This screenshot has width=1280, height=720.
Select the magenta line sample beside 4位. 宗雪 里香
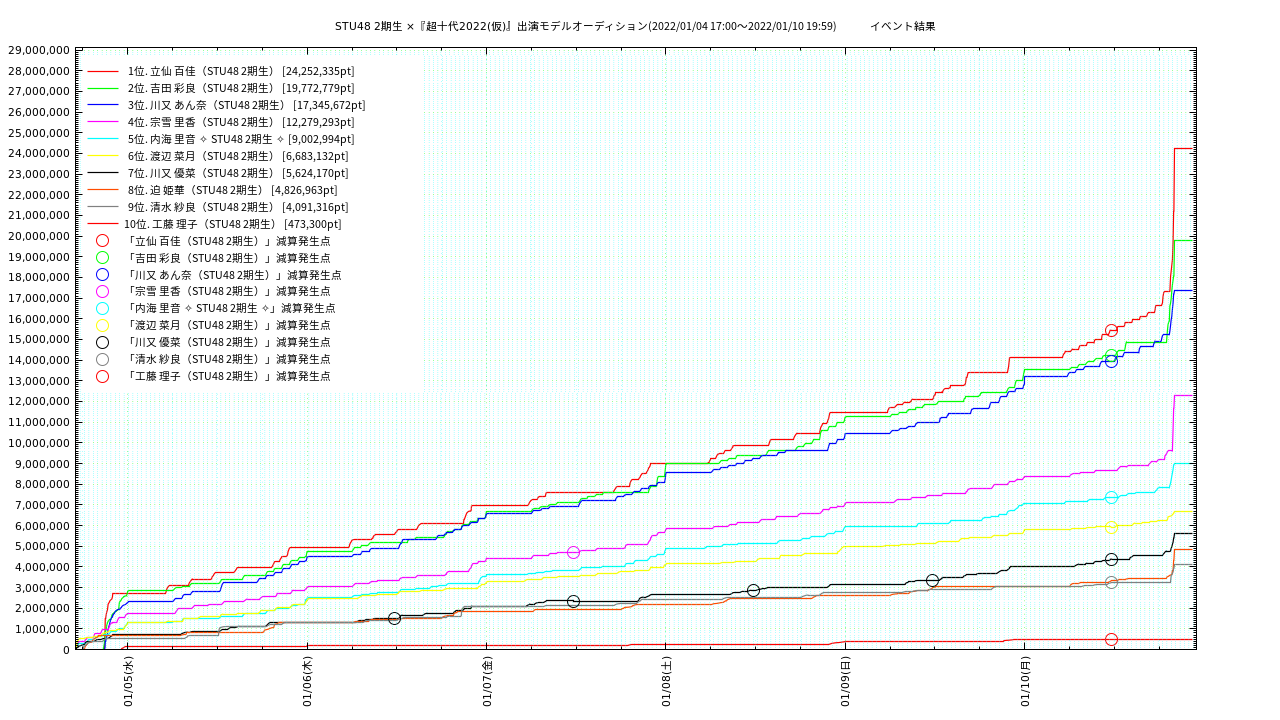point(102,122)
